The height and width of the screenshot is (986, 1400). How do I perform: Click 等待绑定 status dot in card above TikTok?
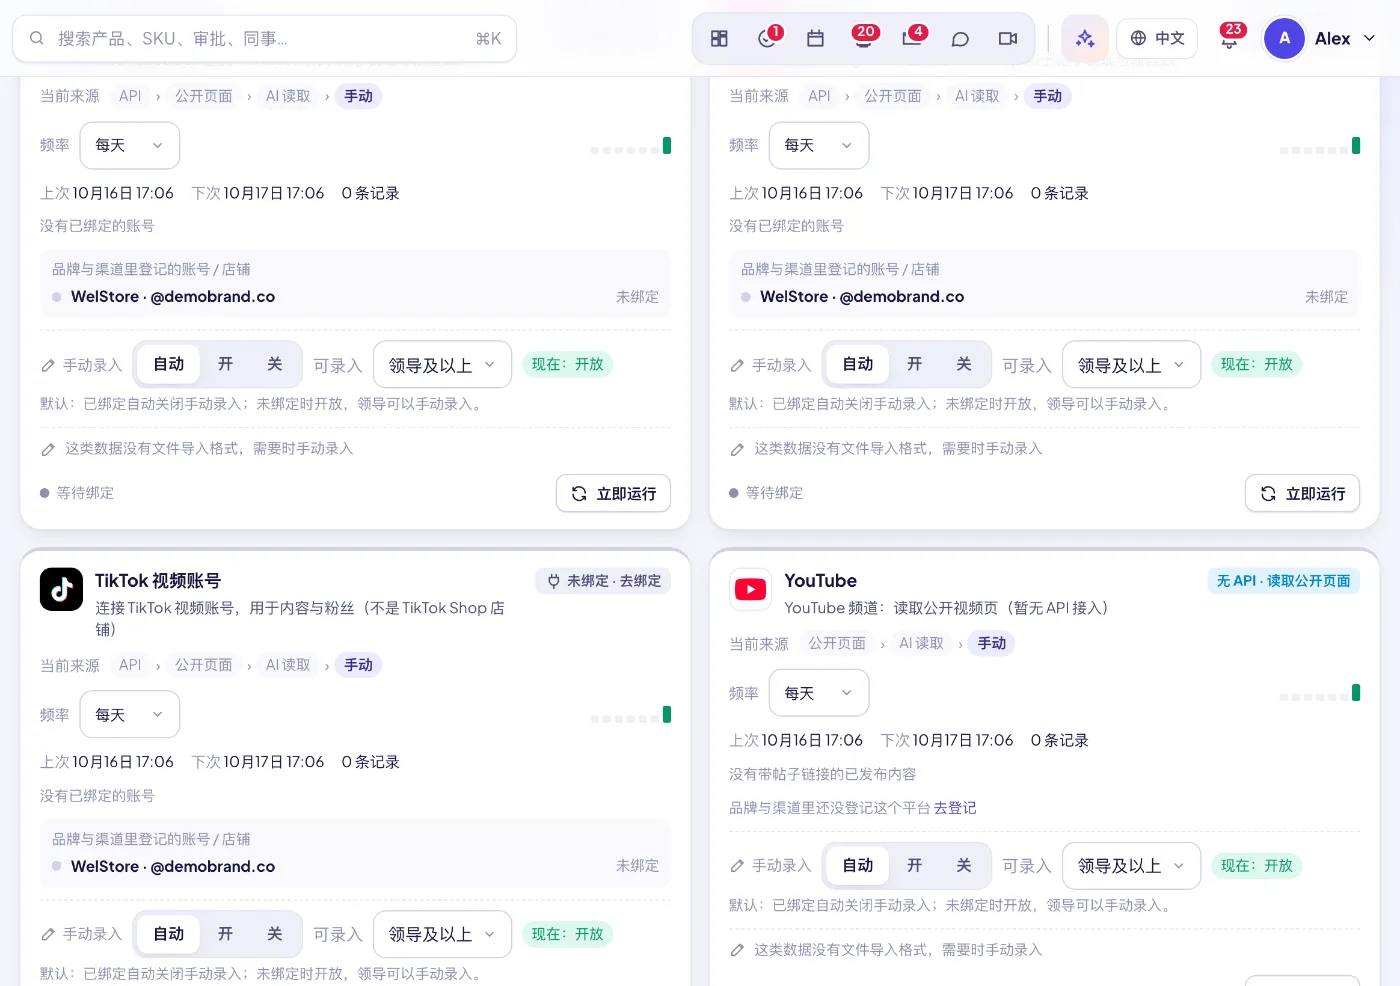tap(45, 493)
